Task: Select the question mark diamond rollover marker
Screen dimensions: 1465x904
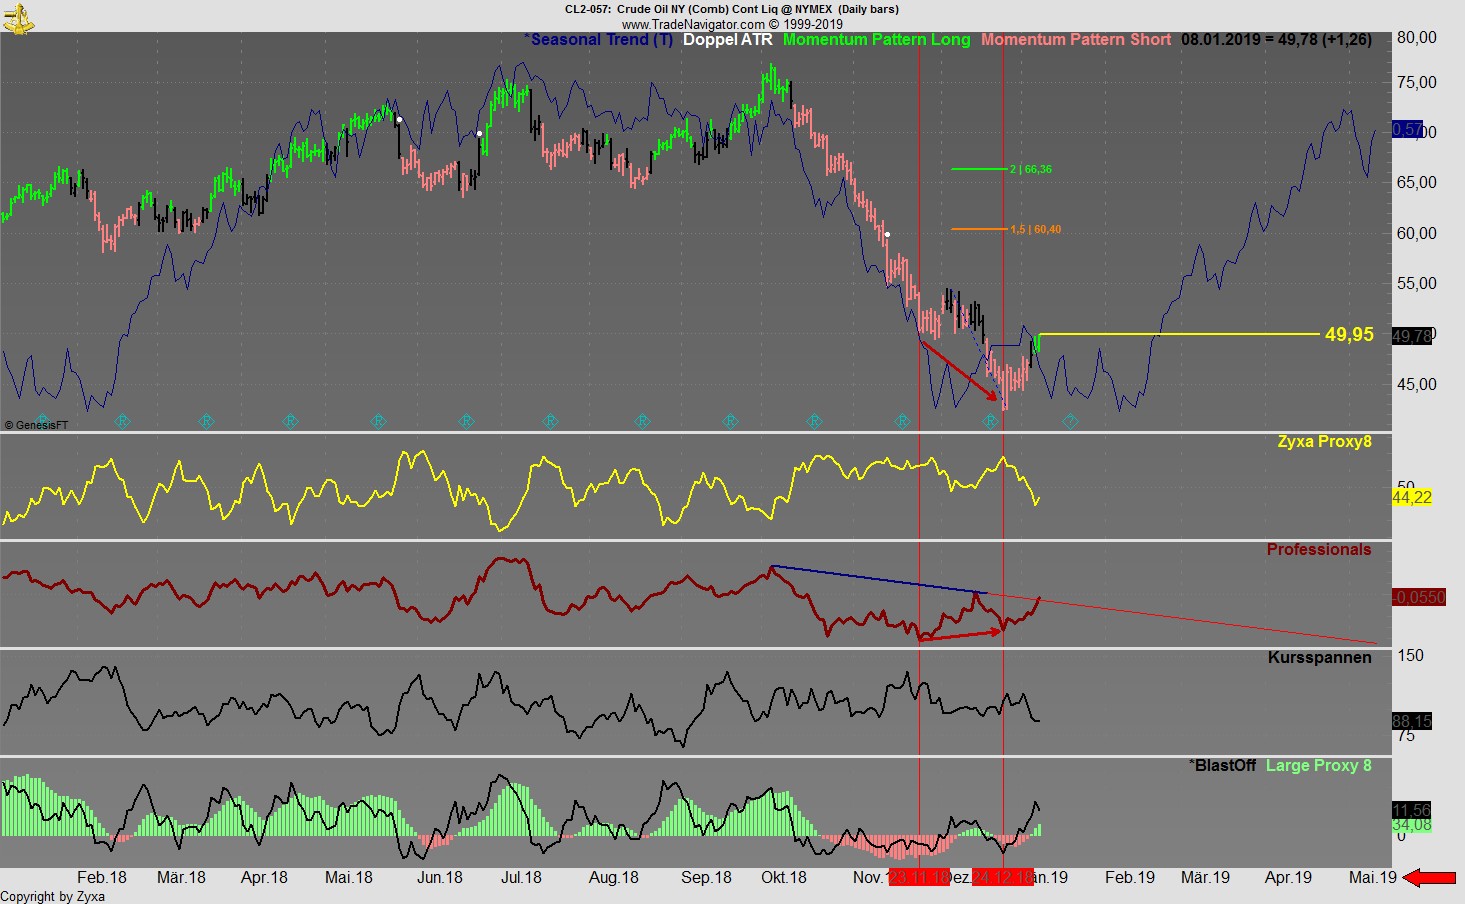Action: tap(1070, 422)
